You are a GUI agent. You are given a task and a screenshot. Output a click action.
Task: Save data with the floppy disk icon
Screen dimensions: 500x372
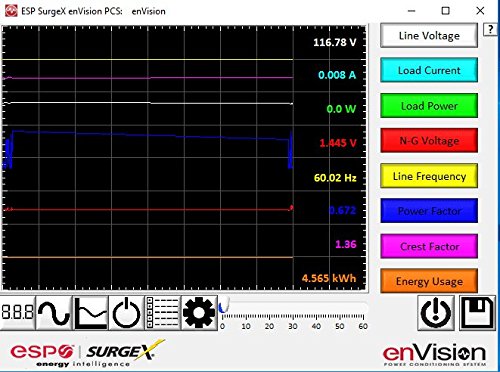(x=477, y=312)
